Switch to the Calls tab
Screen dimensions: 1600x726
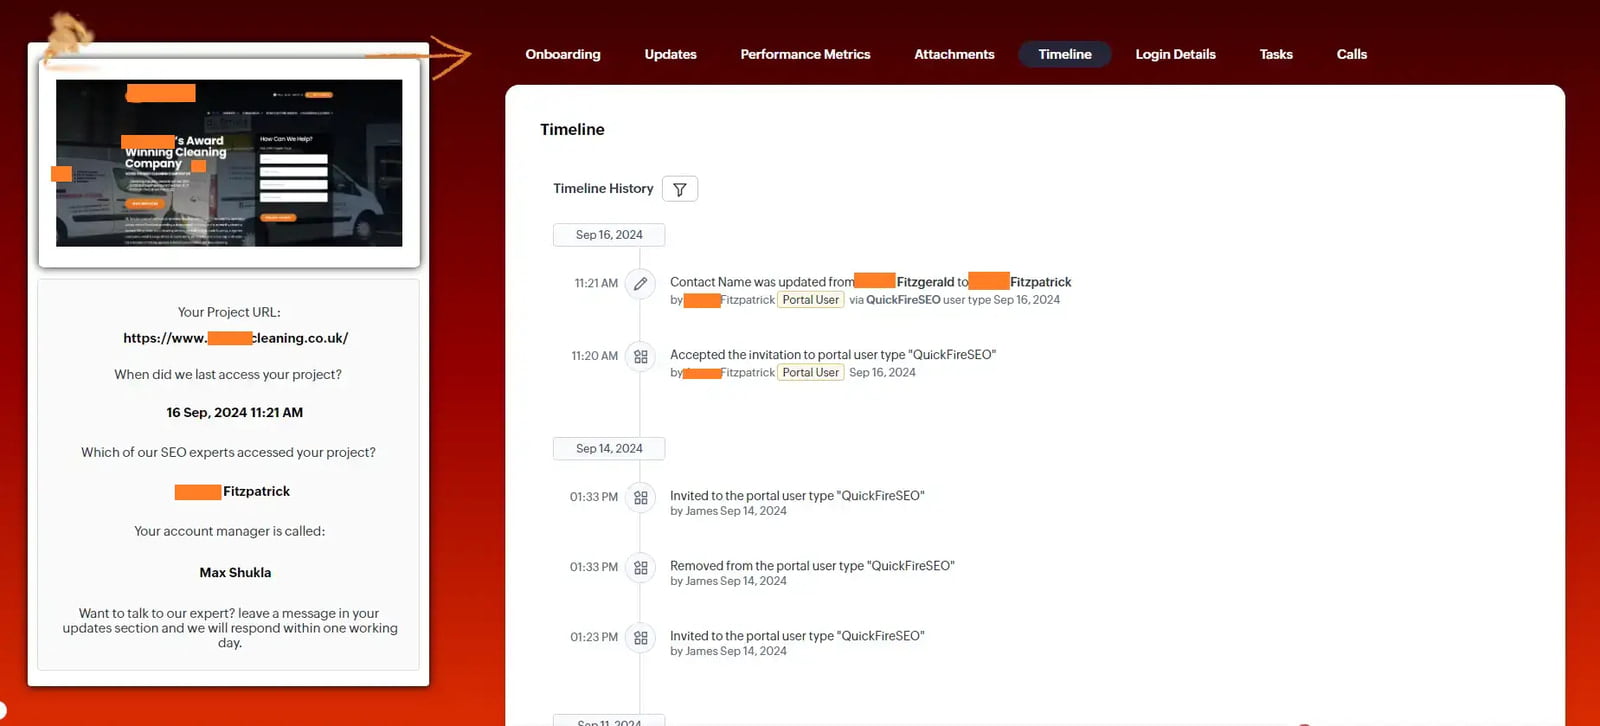(x=1351, y=54)
